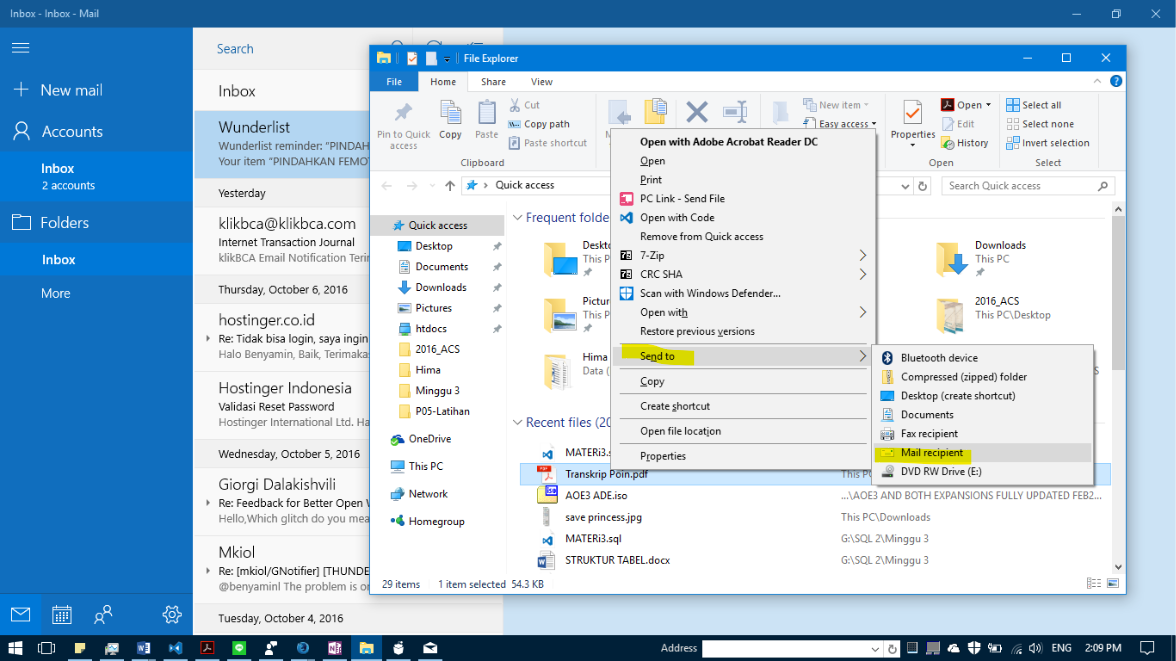The height and width of the screenshot is (661, 1176).
Task: Click the Windows Start button
Action: 15,647
